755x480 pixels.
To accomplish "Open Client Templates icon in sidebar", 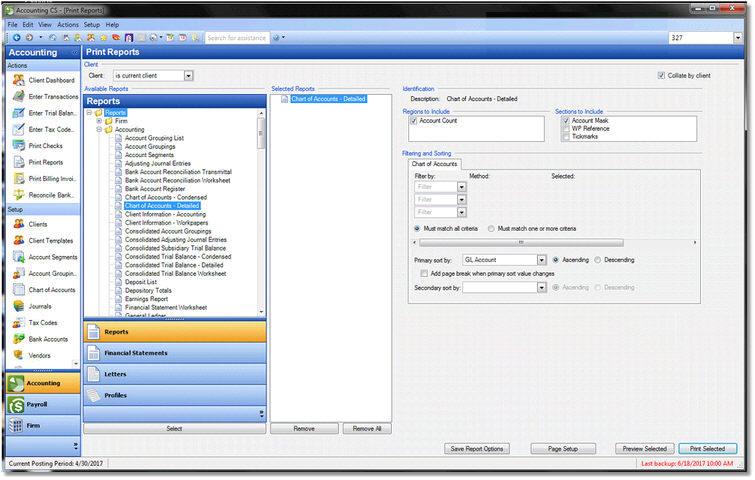I will (19, 240).
